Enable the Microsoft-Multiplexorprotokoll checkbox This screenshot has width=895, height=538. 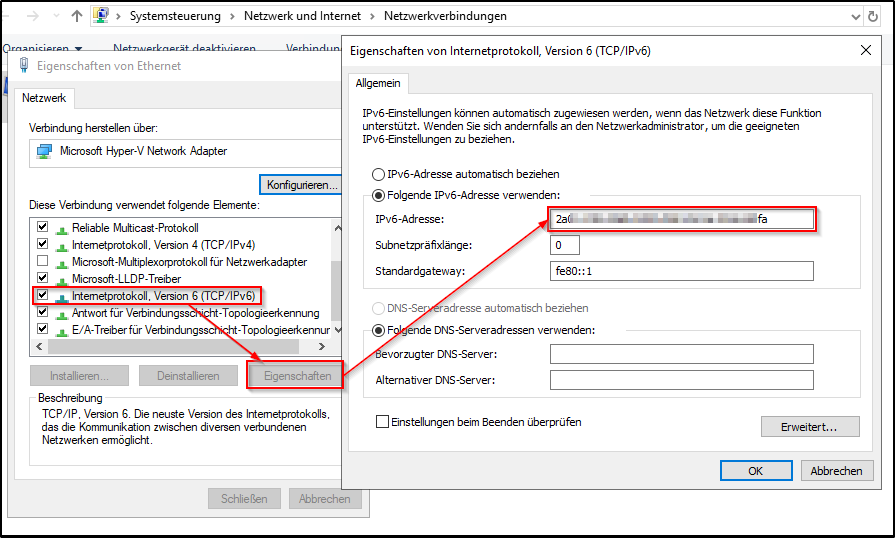click(42, 262)
